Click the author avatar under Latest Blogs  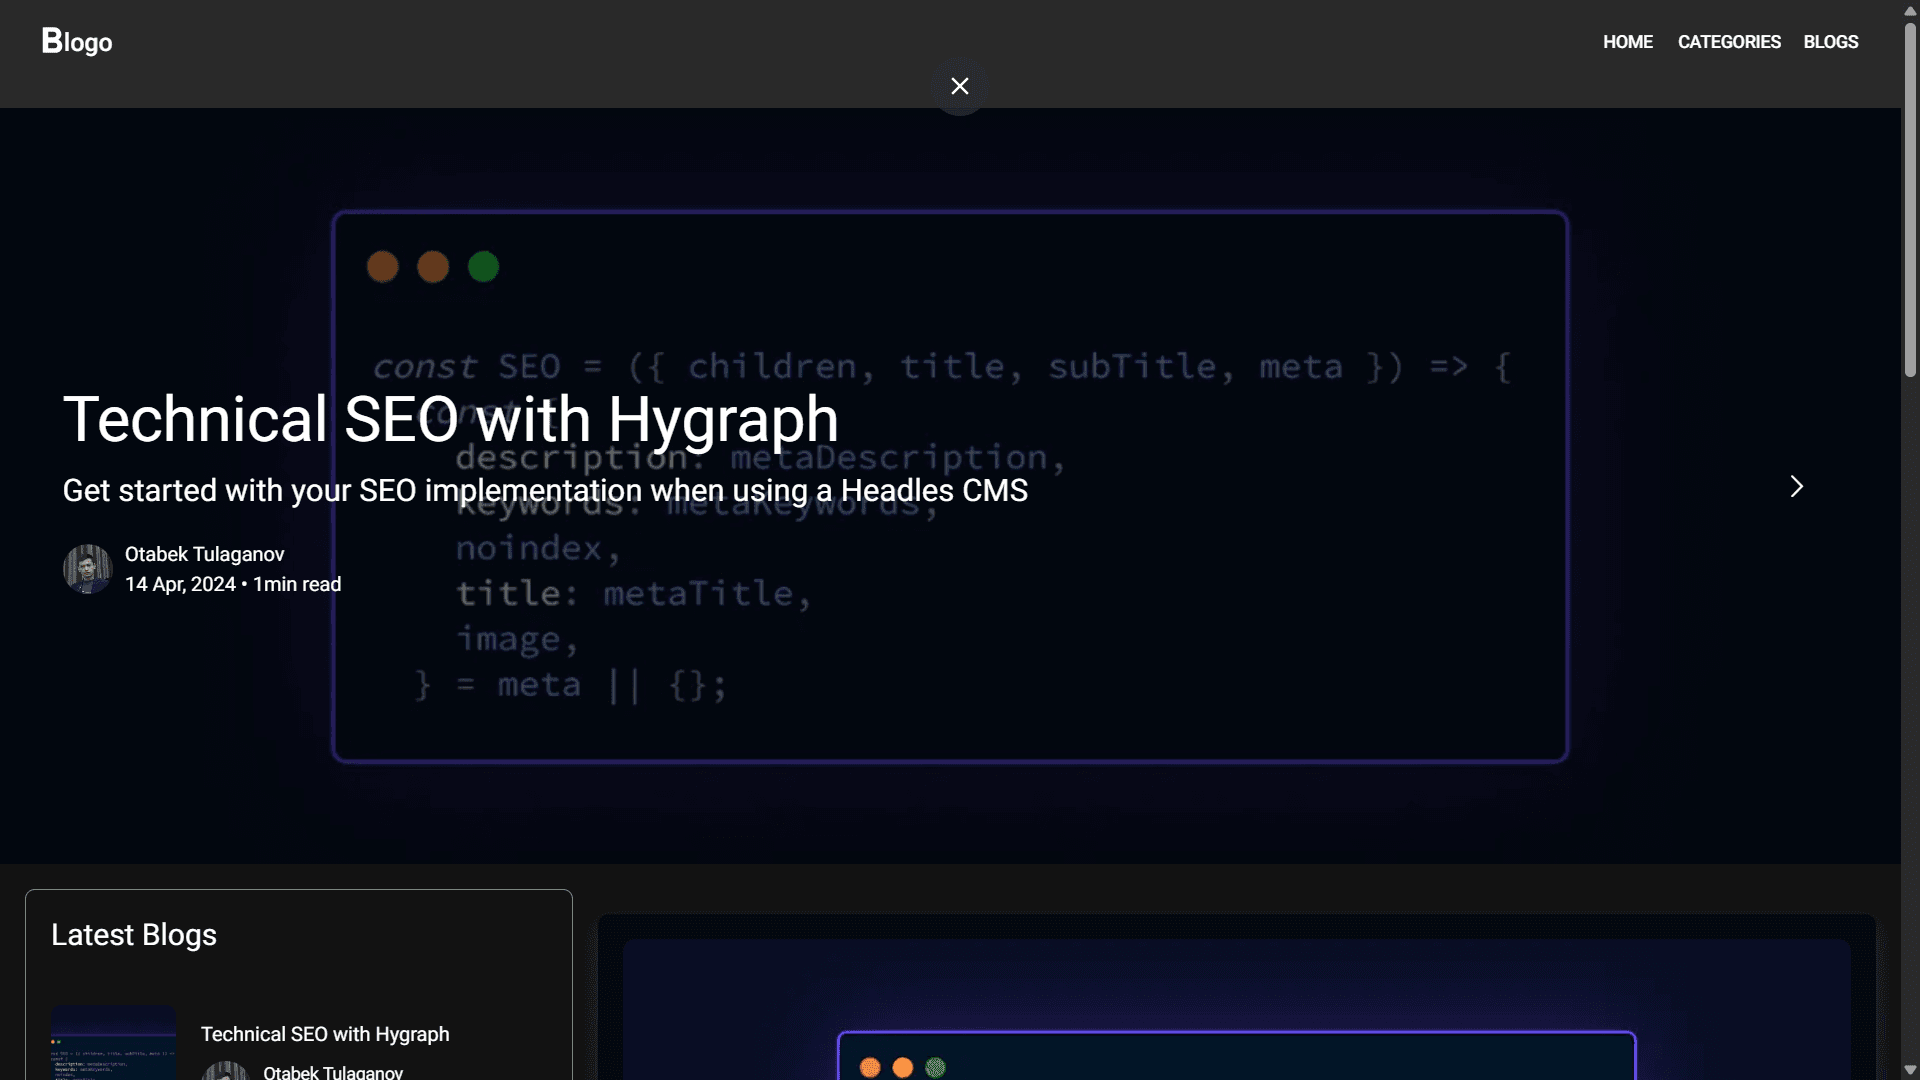pos(225,1070)
